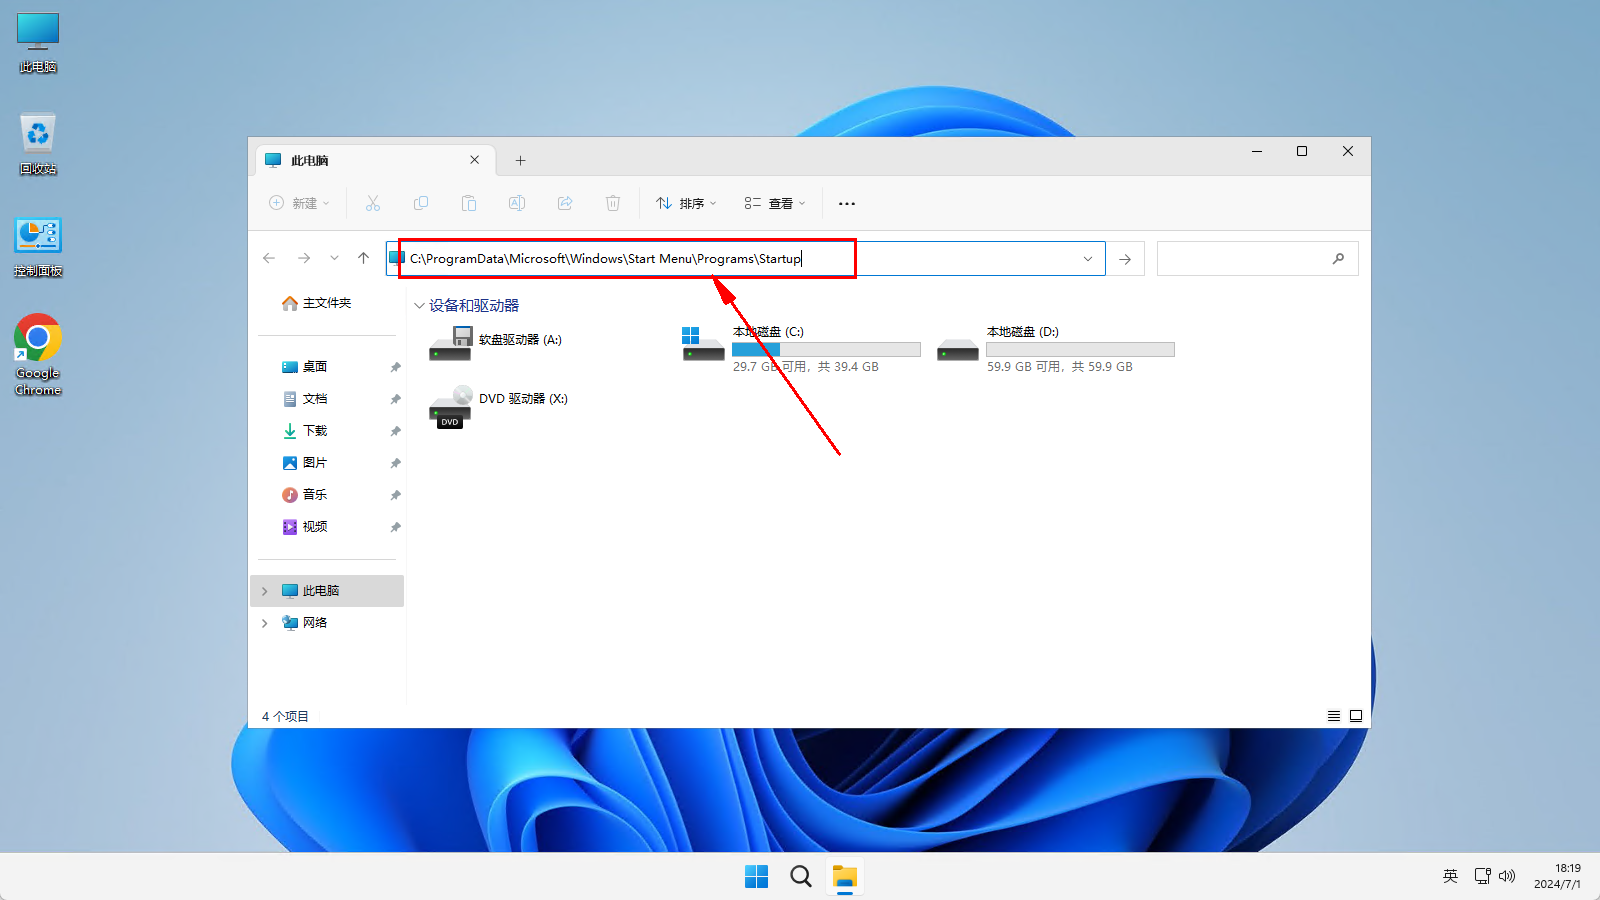Click pin icon next to 下载
This screenshot has width=1600, height=900.
click(x=395, y=431)
